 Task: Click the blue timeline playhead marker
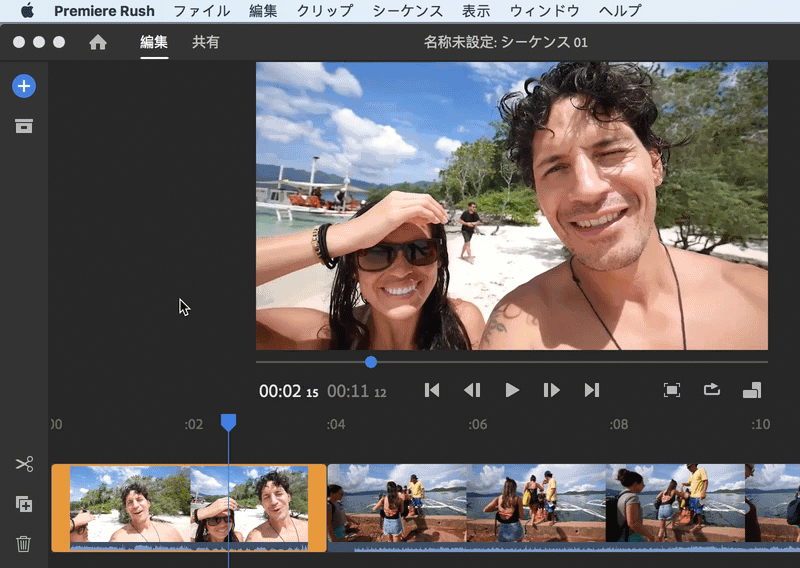click(228, 423)
